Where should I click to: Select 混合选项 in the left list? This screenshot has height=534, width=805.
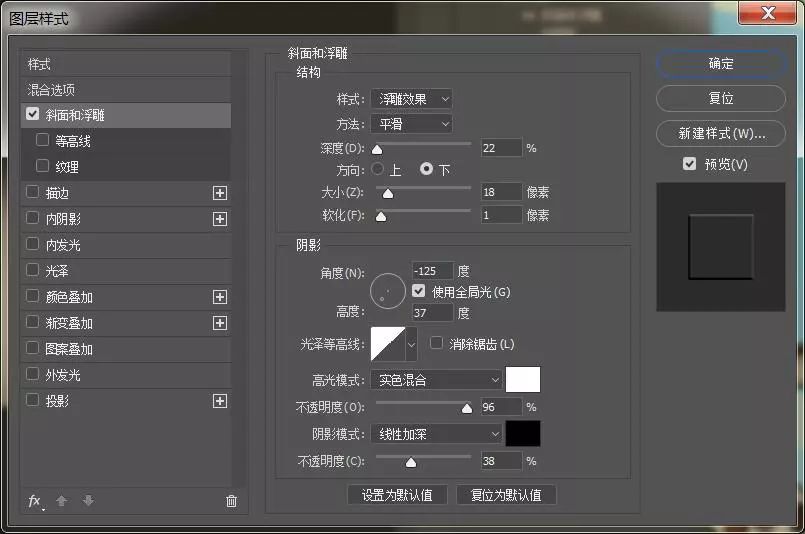[x=51, y=90]
